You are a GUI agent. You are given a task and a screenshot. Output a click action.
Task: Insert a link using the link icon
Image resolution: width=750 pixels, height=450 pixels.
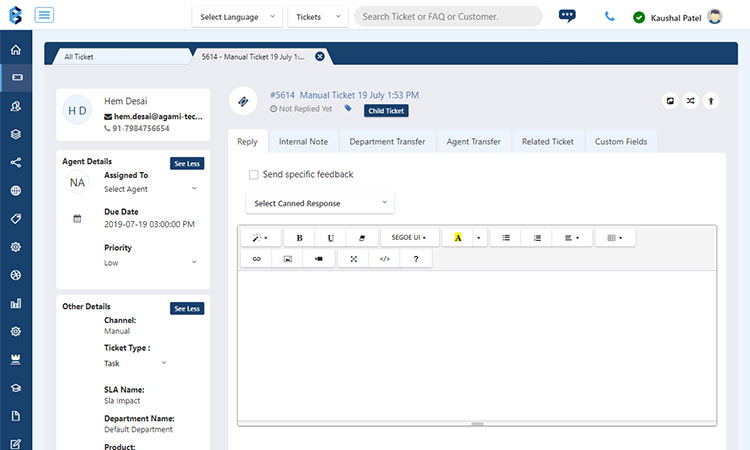click(x=256, y=259)
